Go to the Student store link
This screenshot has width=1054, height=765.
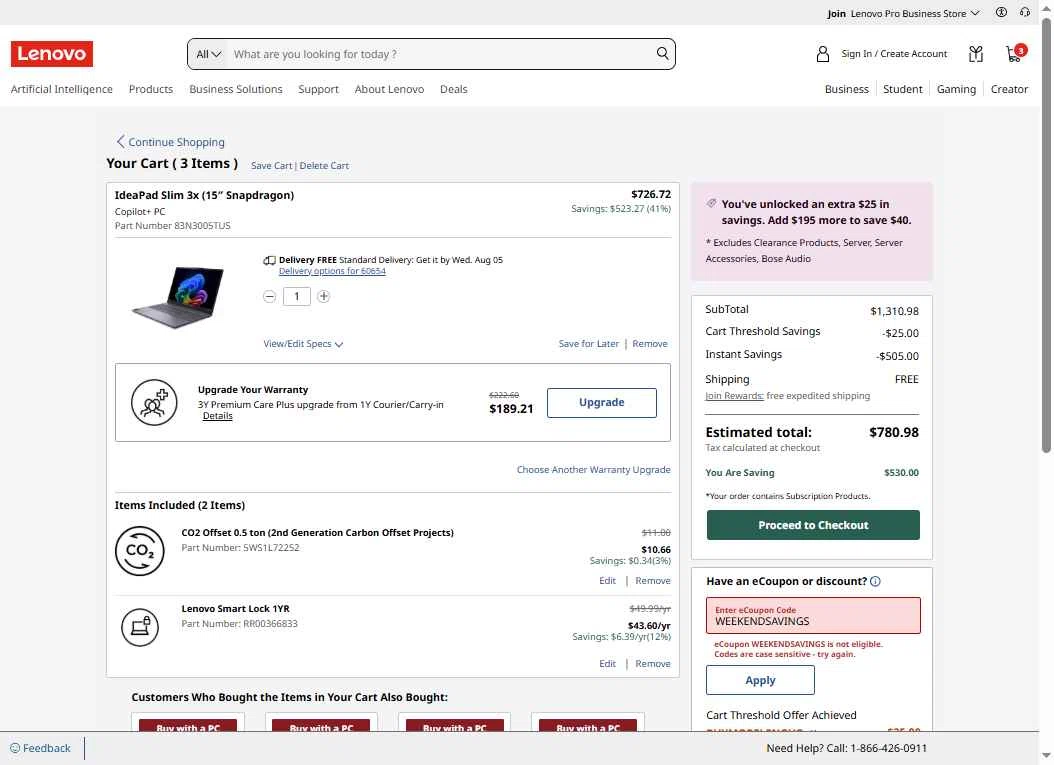[903, 89]
